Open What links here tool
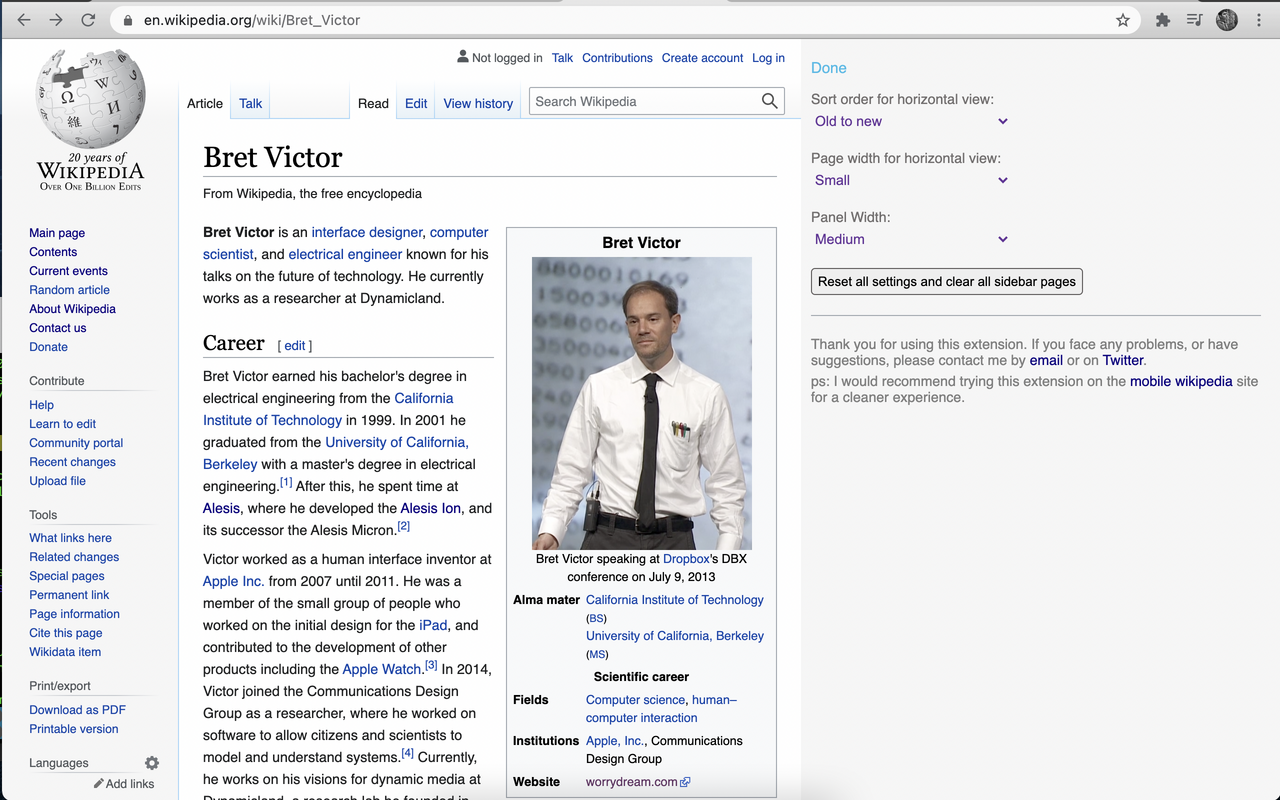The height and width of the screenshot is (800, 1280). click(x=70, y=538)
